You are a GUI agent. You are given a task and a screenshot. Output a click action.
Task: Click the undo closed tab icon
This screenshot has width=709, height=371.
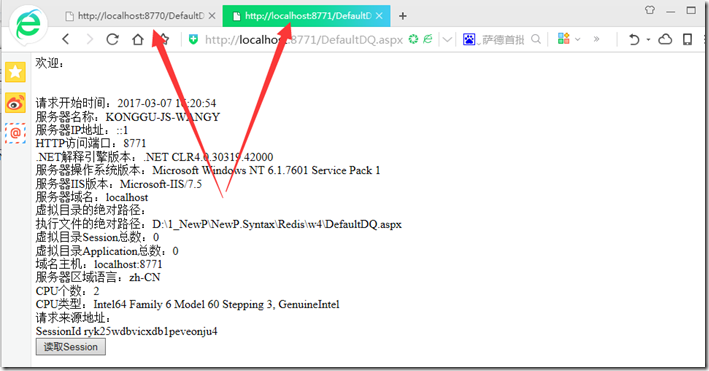click(634, 40)
